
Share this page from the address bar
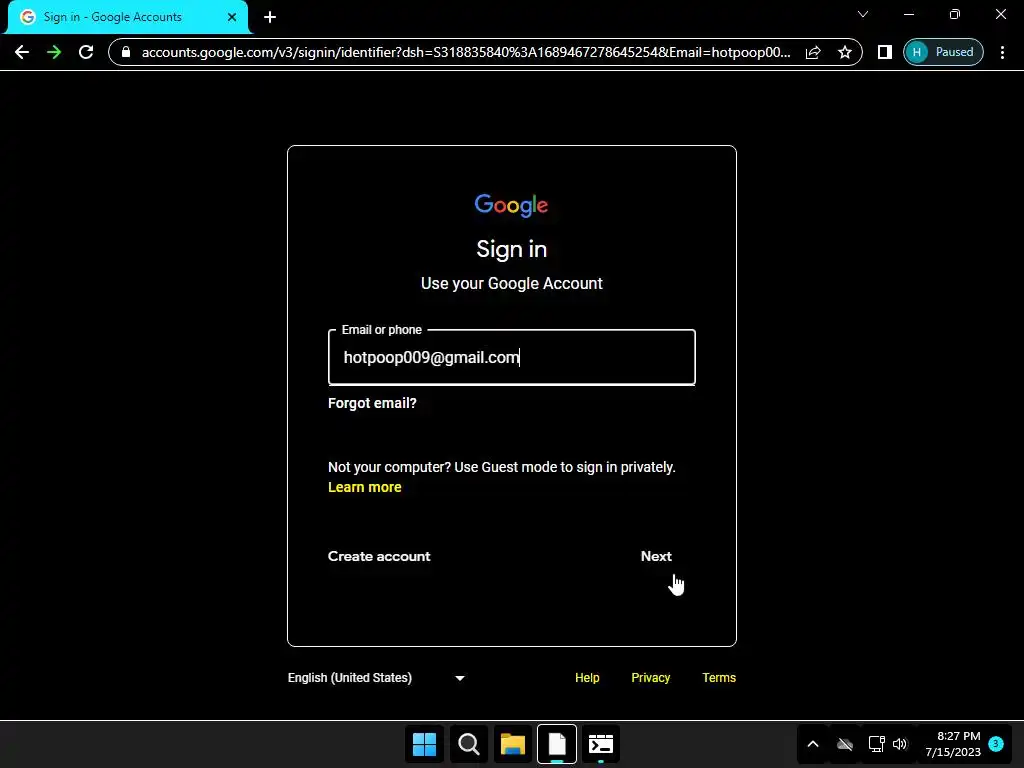[x=813, y=52]
